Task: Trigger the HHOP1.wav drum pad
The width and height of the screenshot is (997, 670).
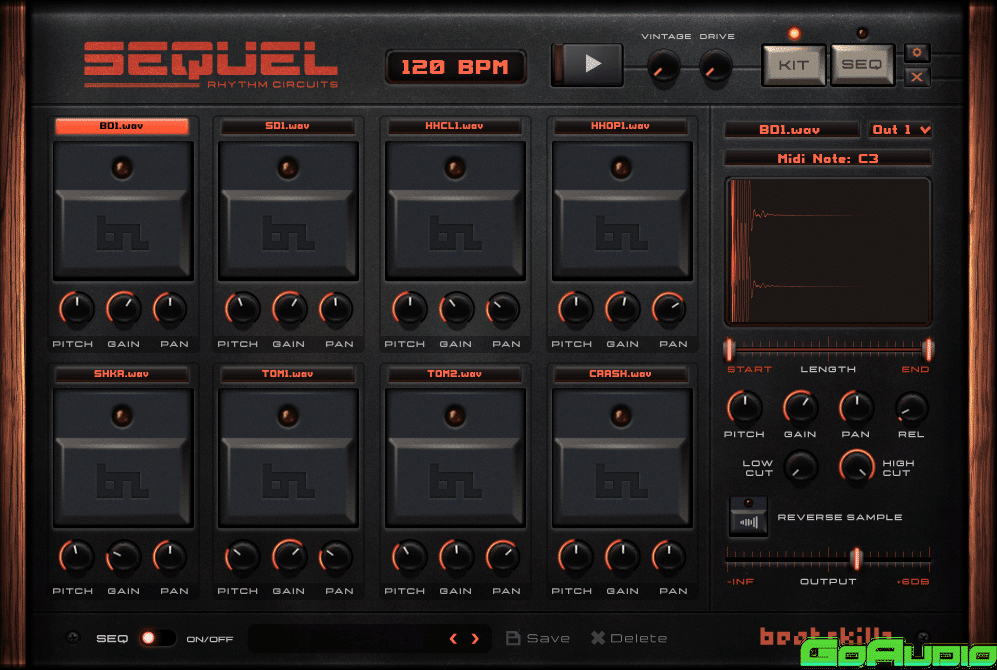Action: click(622, 210)
